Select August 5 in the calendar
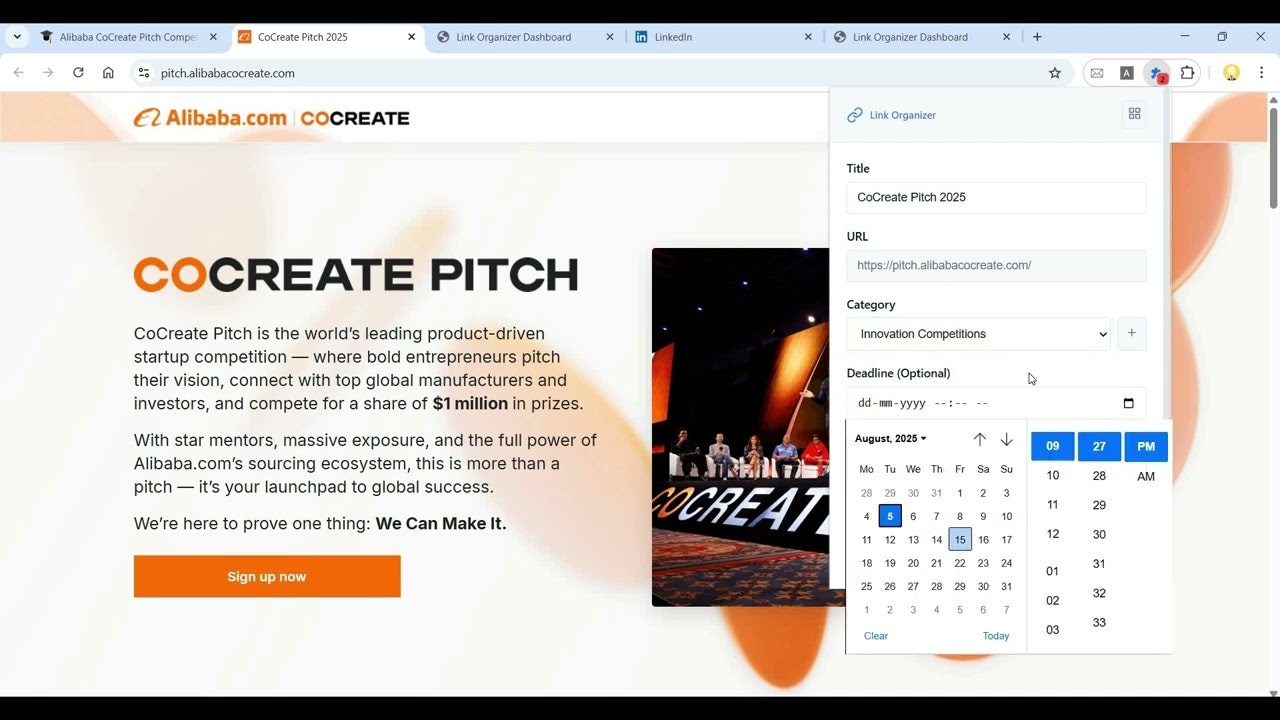This screenshot has width=1280, height=720. (890, 516)
